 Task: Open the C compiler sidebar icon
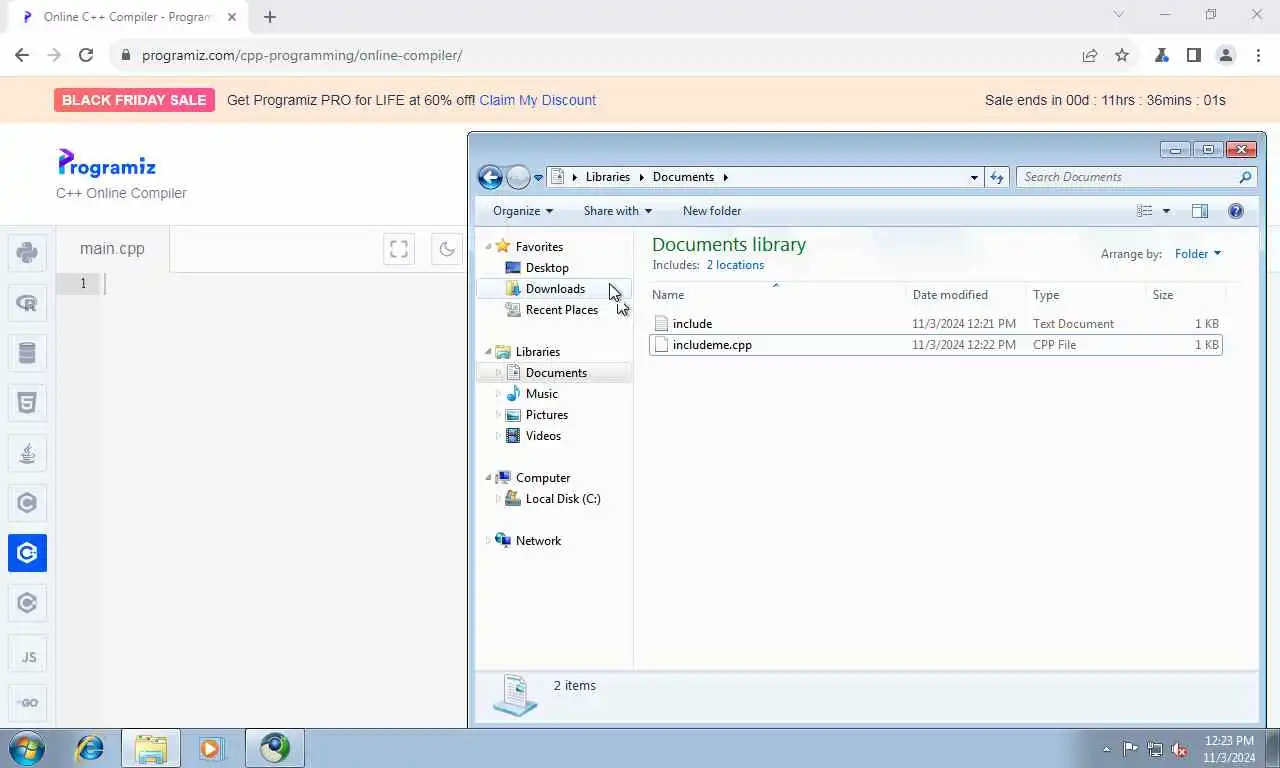click(x=27, y=503)
